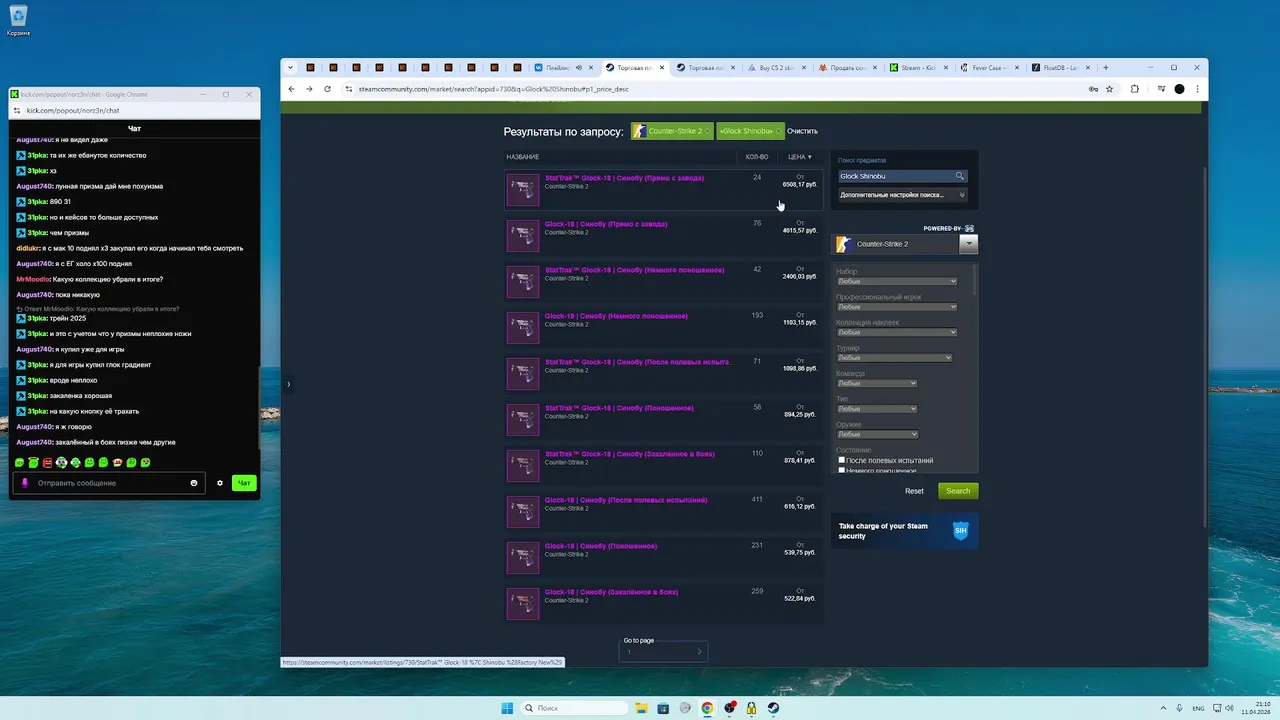Open the 'Коллекция наклеек' dropdown
1280x720 pixels.
[897, 332]
